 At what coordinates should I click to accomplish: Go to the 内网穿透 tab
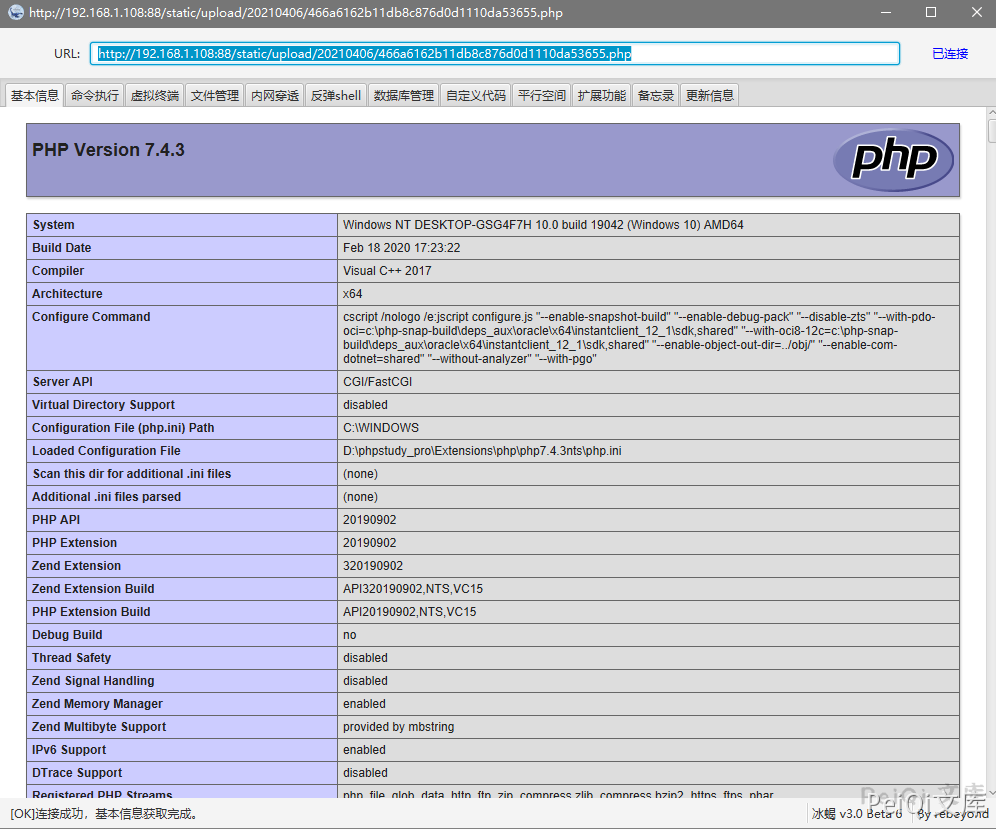coord(274,95)
